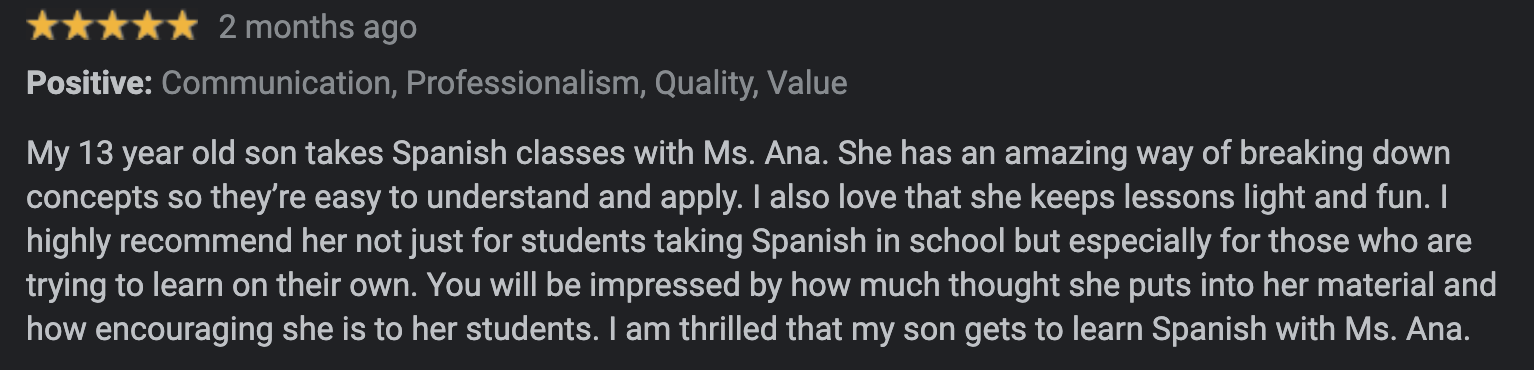The image size is (1534, 370).
Task: Select the "Communication" attribute
Action: click(x=277, y=83)
